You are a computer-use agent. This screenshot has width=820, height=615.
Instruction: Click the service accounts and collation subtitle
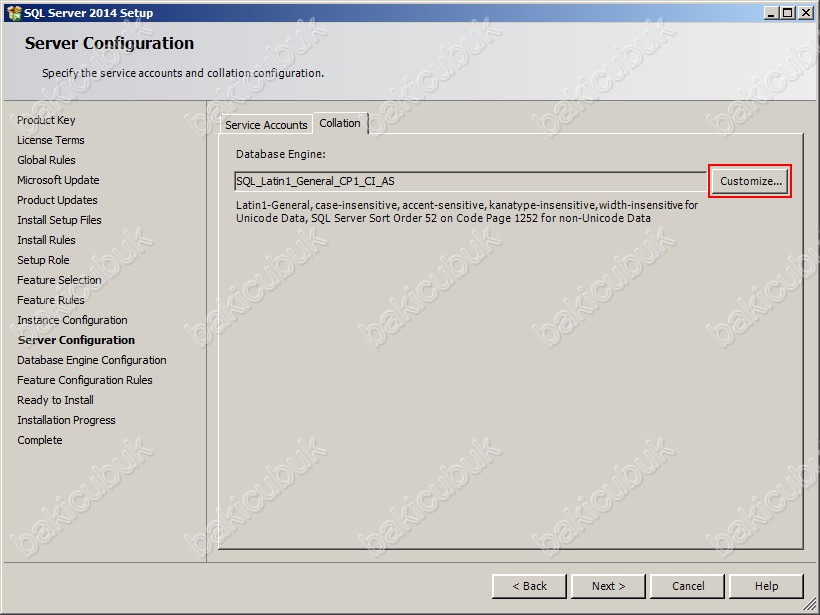(183, 73)
